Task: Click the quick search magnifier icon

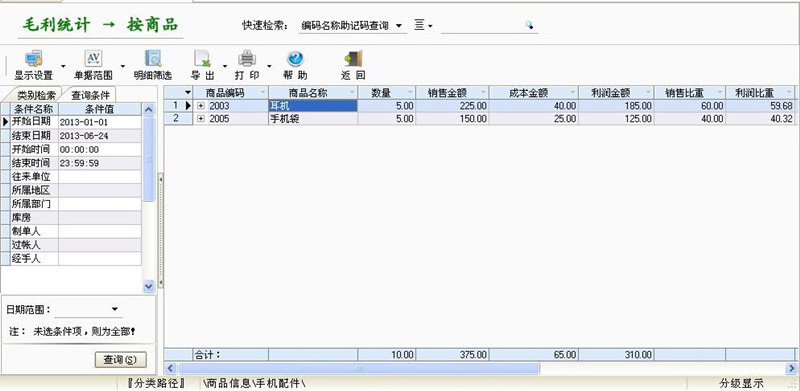Action: [529, 25]
